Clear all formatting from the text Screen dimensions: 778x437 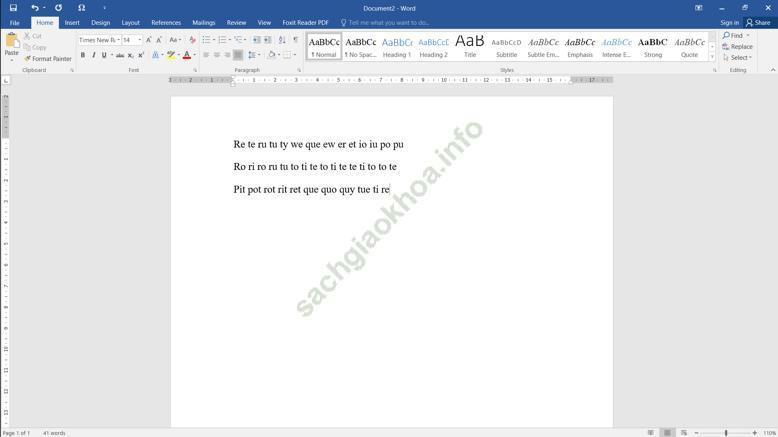tap(193, 40)
